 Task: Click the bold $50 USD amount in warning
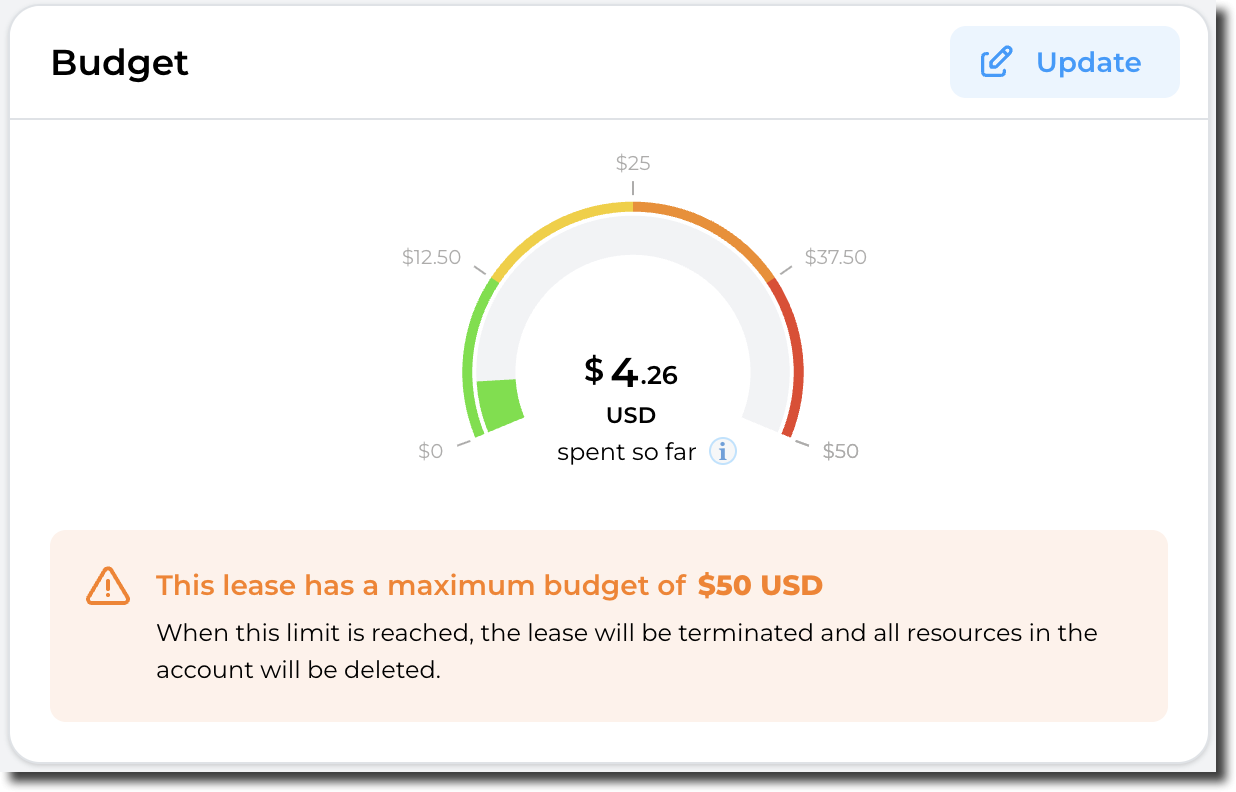760,585
